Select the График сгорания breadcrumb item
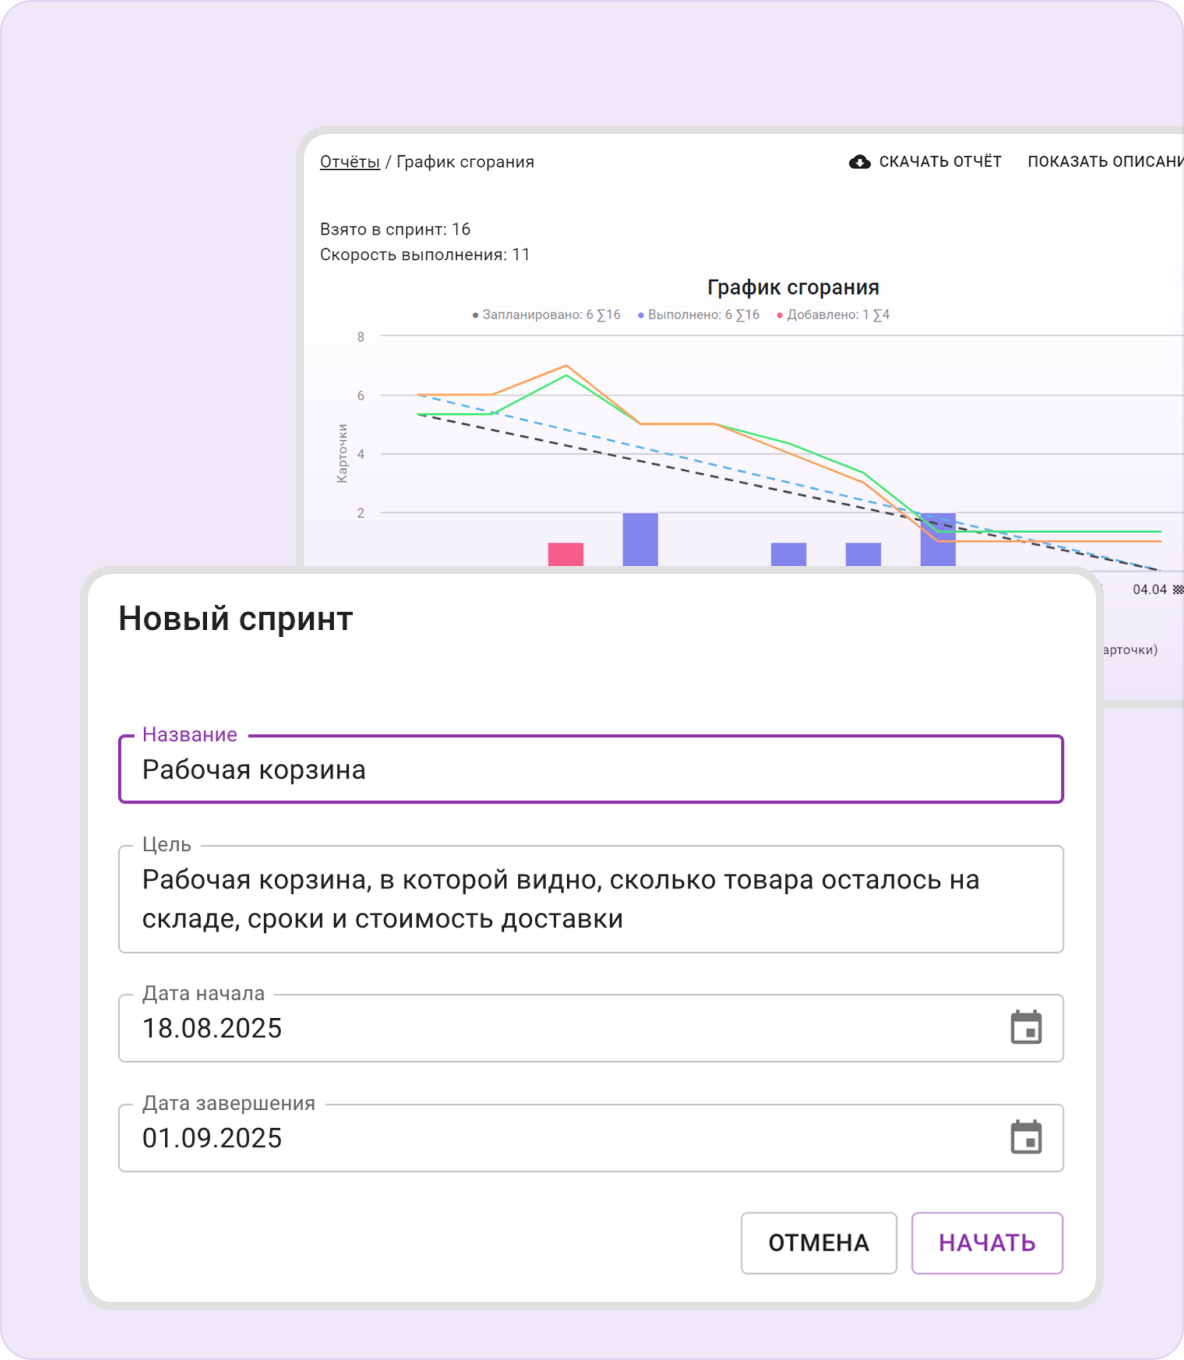 coord(465,162)
